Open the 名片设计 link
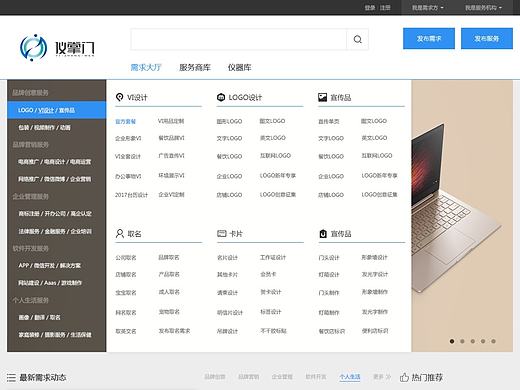 click(x=227, y=258)
